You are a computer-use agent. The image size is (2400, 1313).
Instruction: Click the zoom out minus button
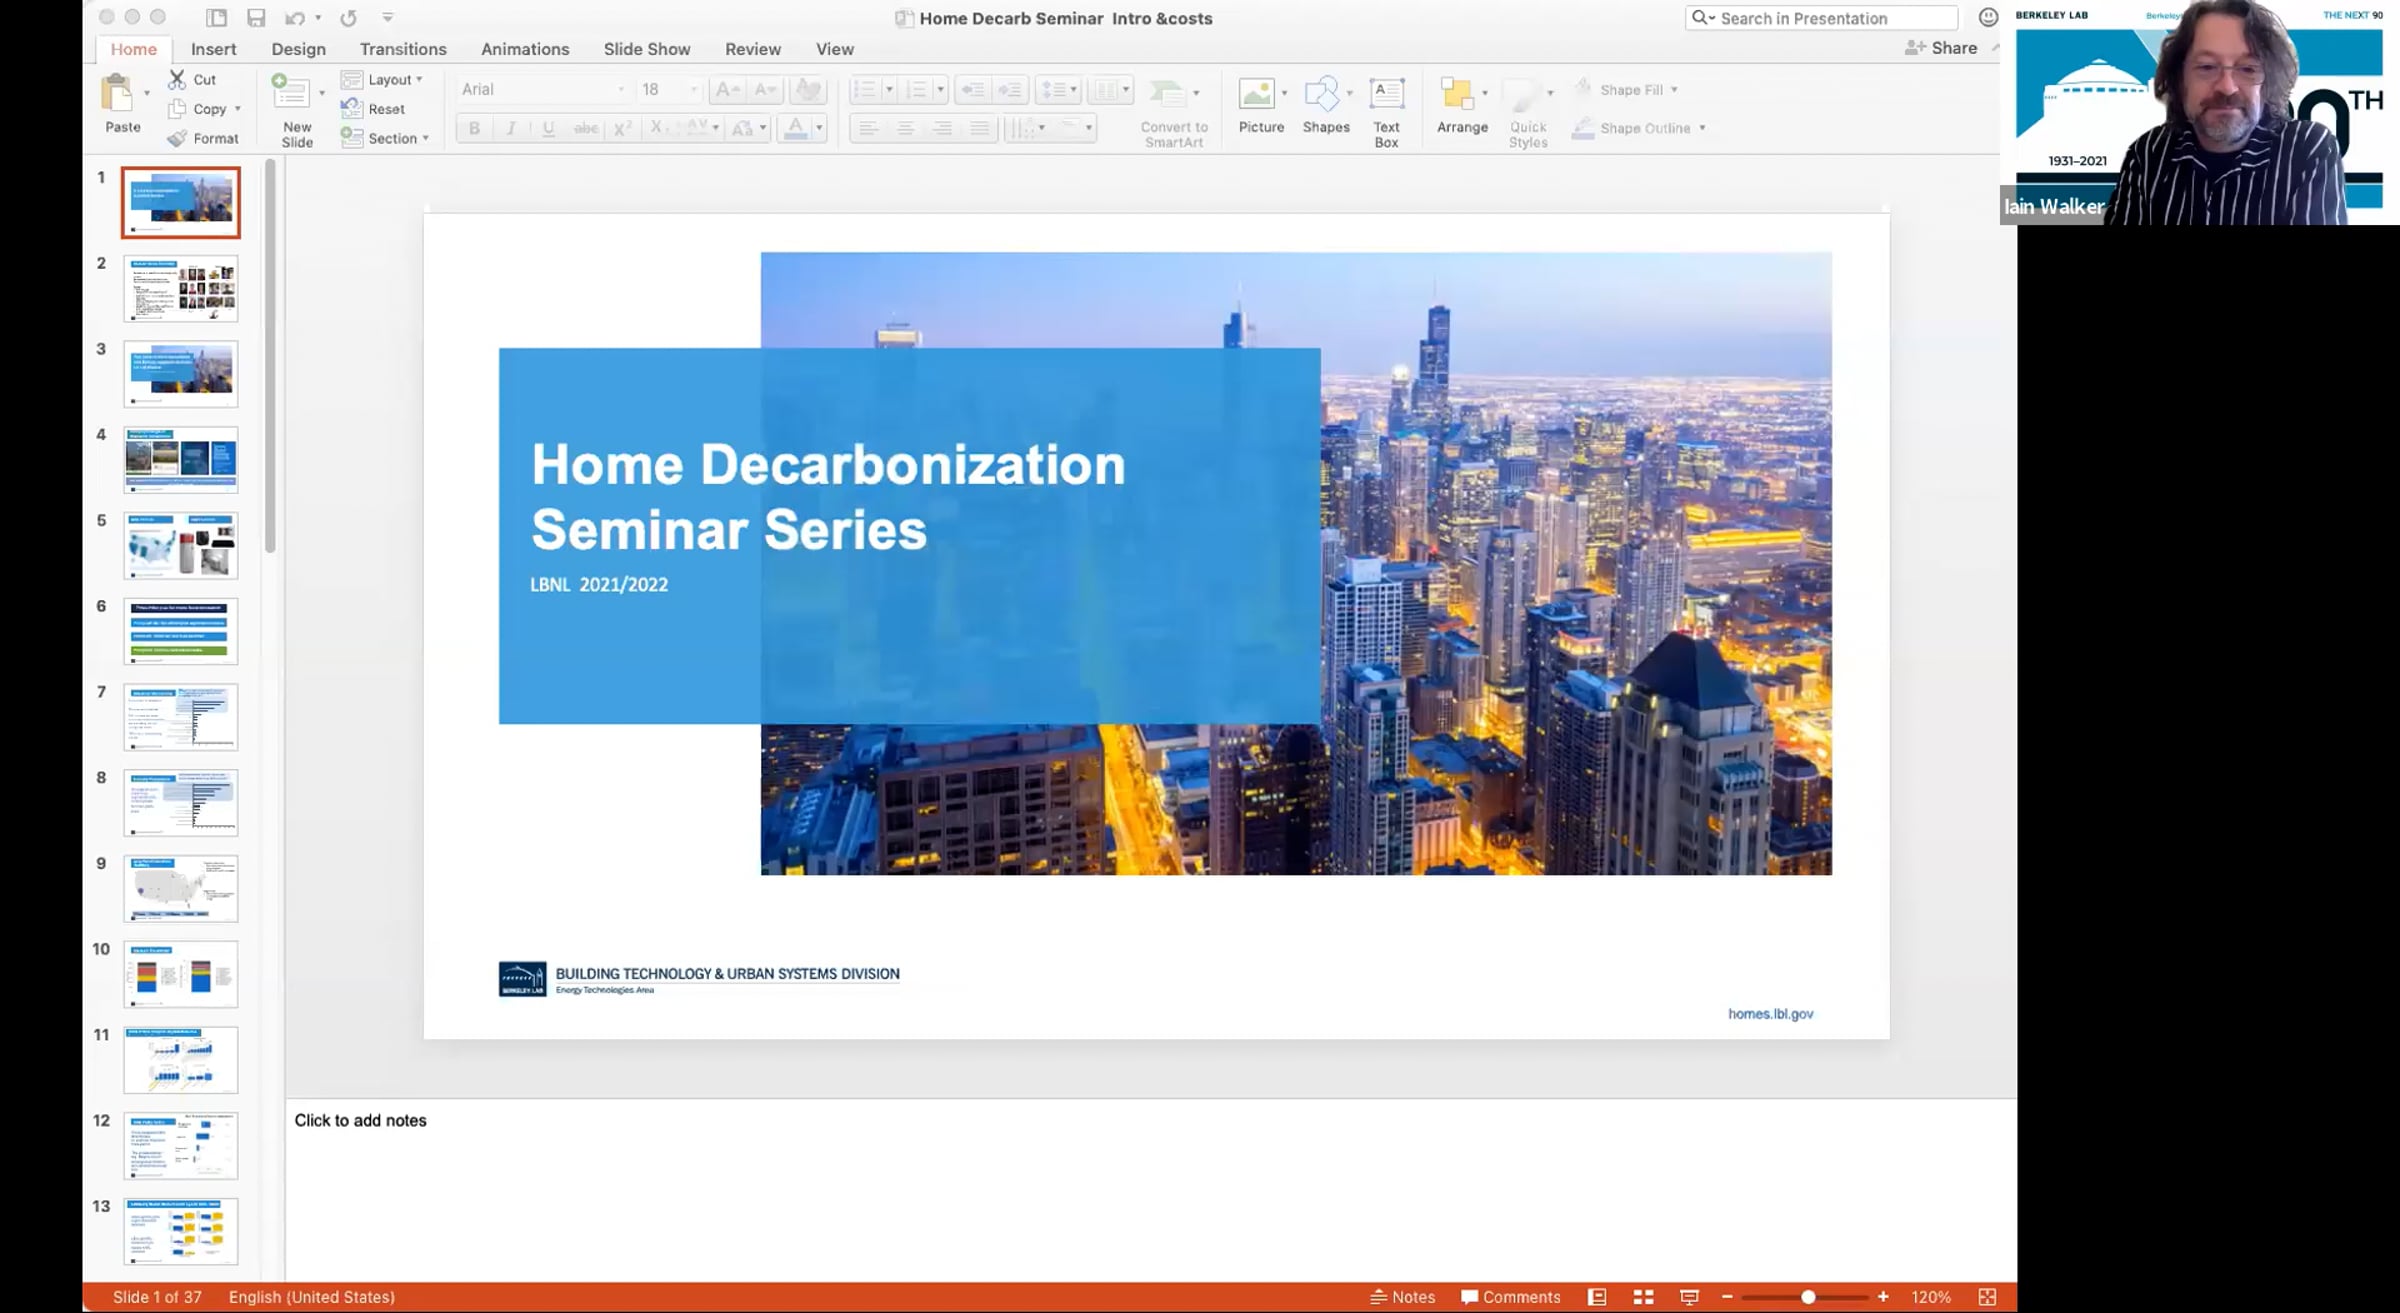click(x=1727, y=1297)
